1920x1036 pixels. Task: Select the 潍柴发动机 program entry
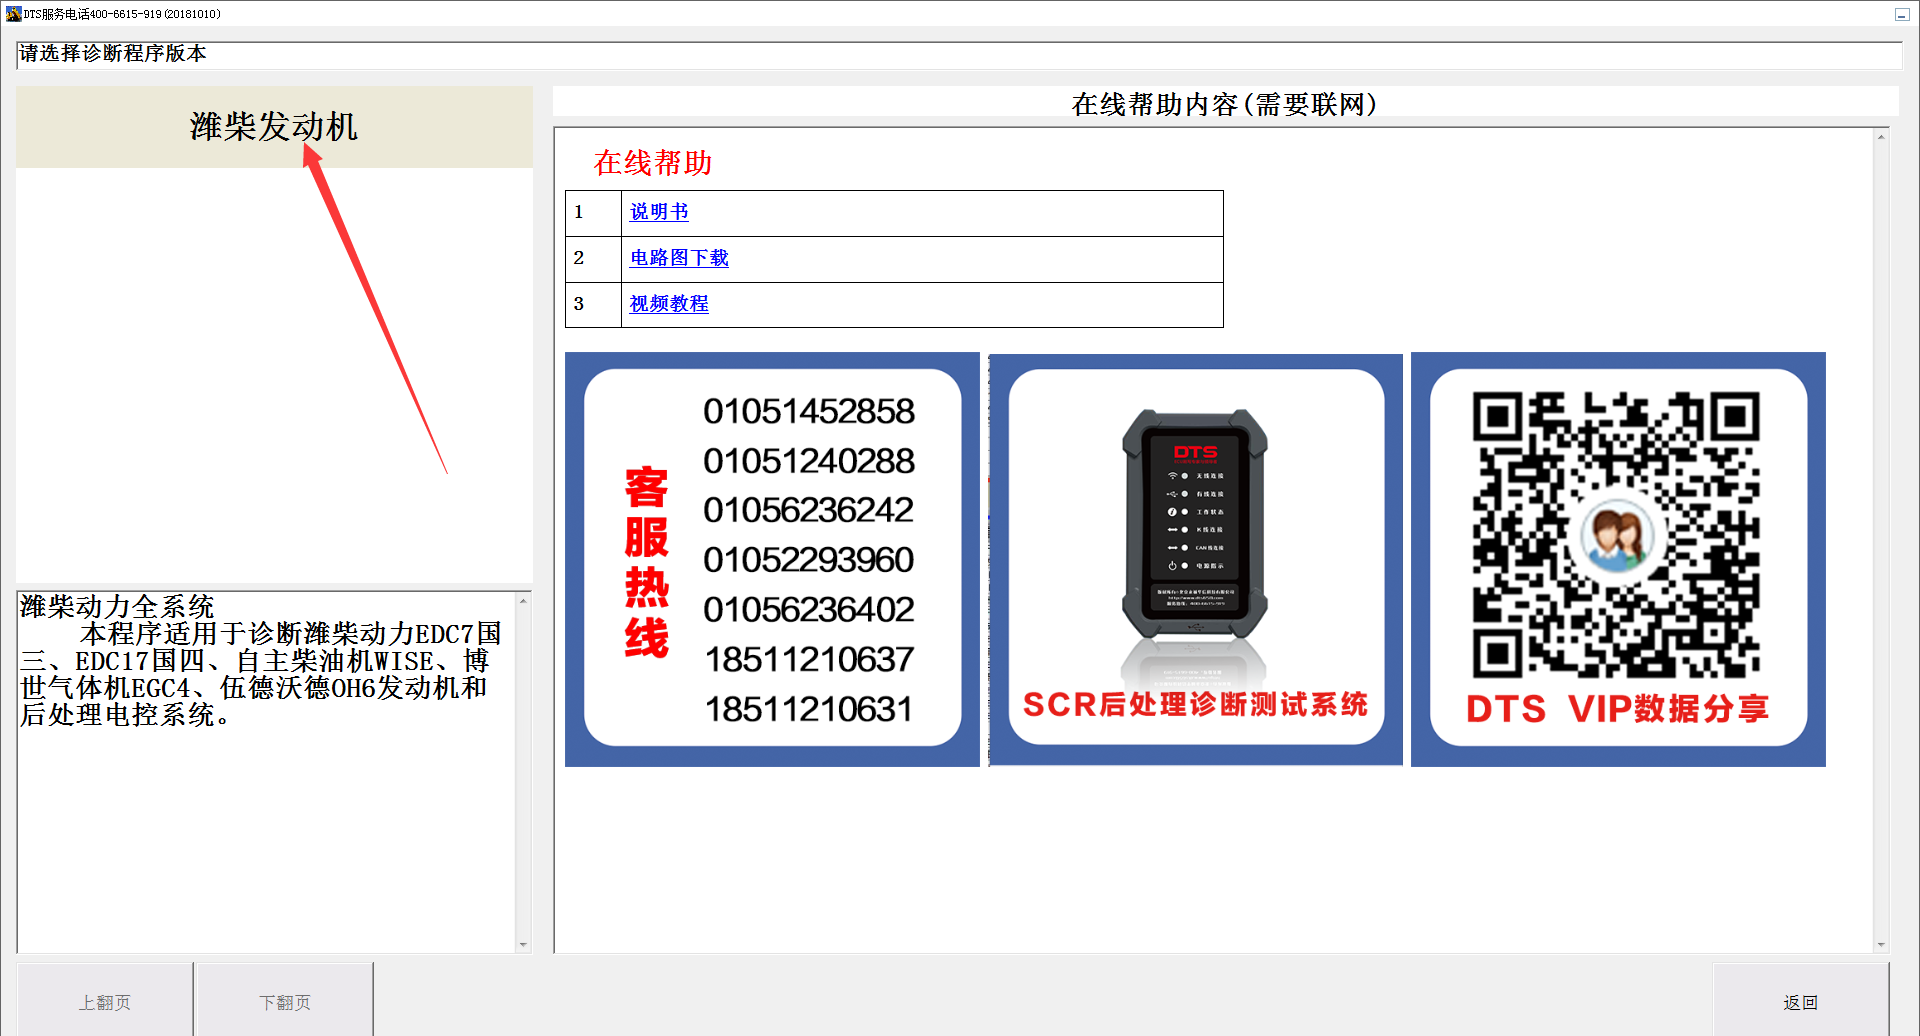274,127
